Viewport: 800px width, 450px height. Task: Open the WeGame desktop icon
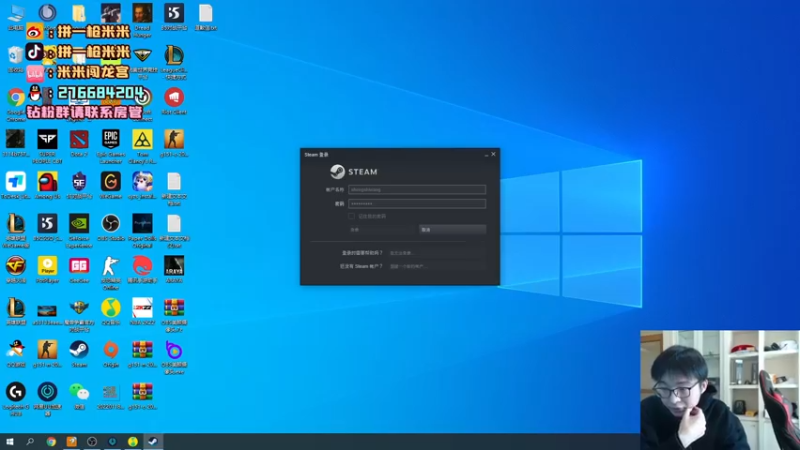[x=111, y=182]
